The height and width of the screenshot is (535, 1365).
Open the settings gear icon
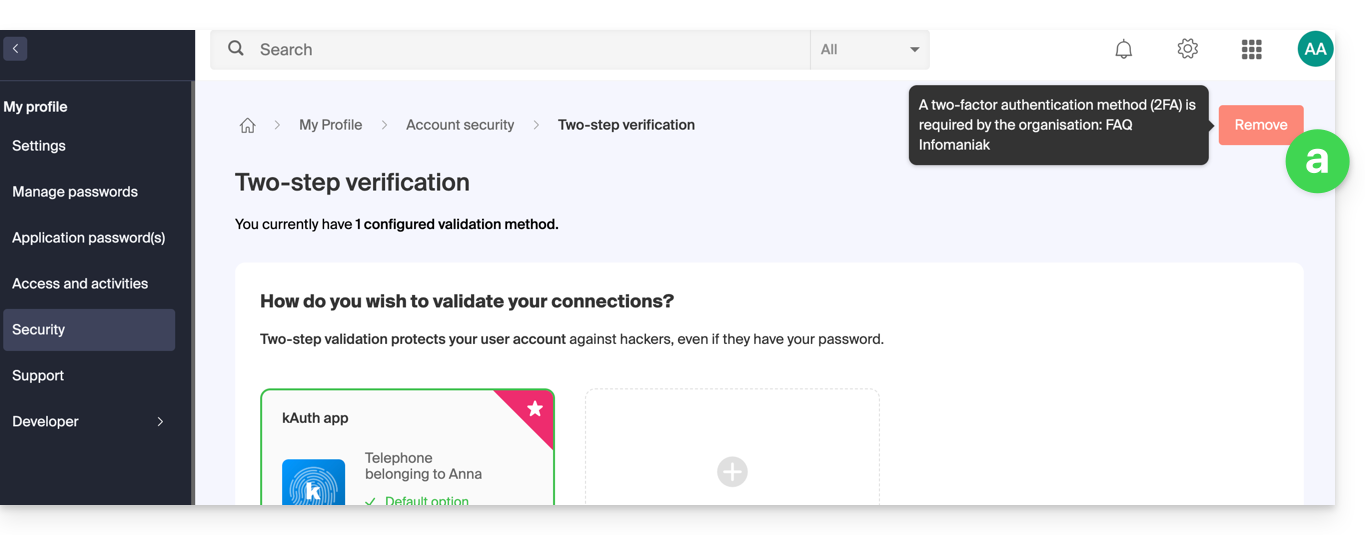tap(1187, 49)
